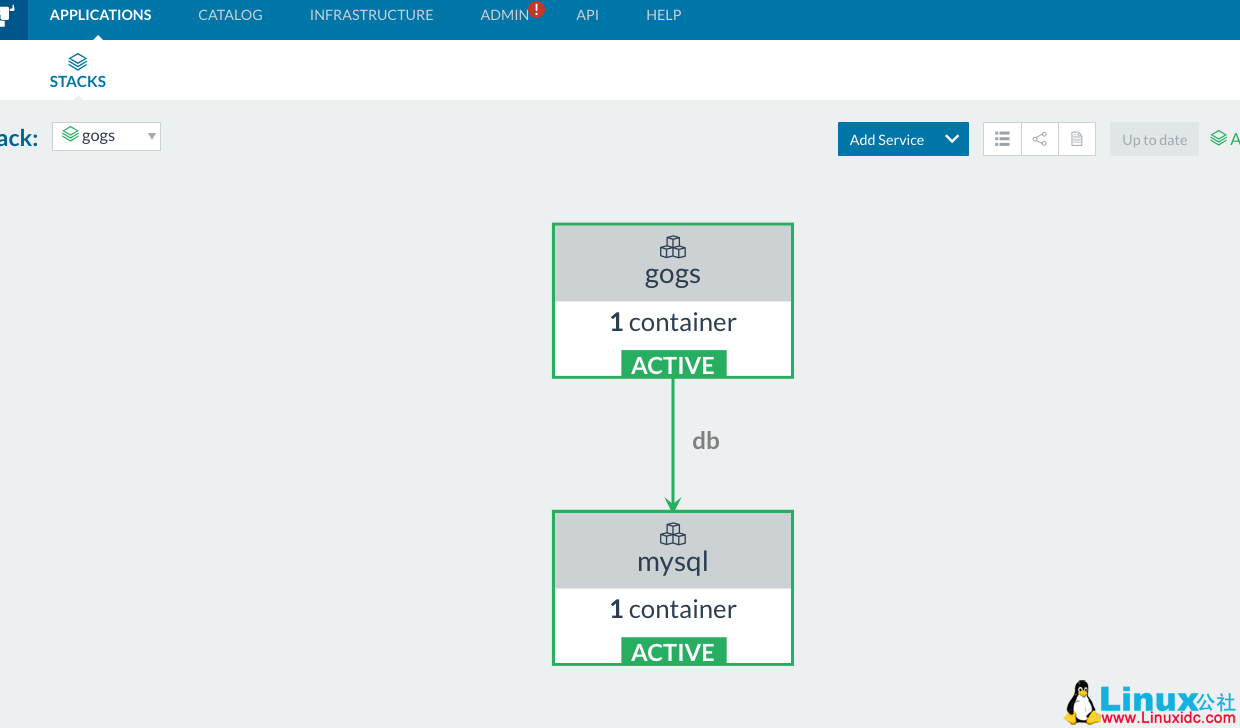The width and height of the screenshot is (1240, 728).
Task: Switch to the list view icon
Action: coord(1002,139)
